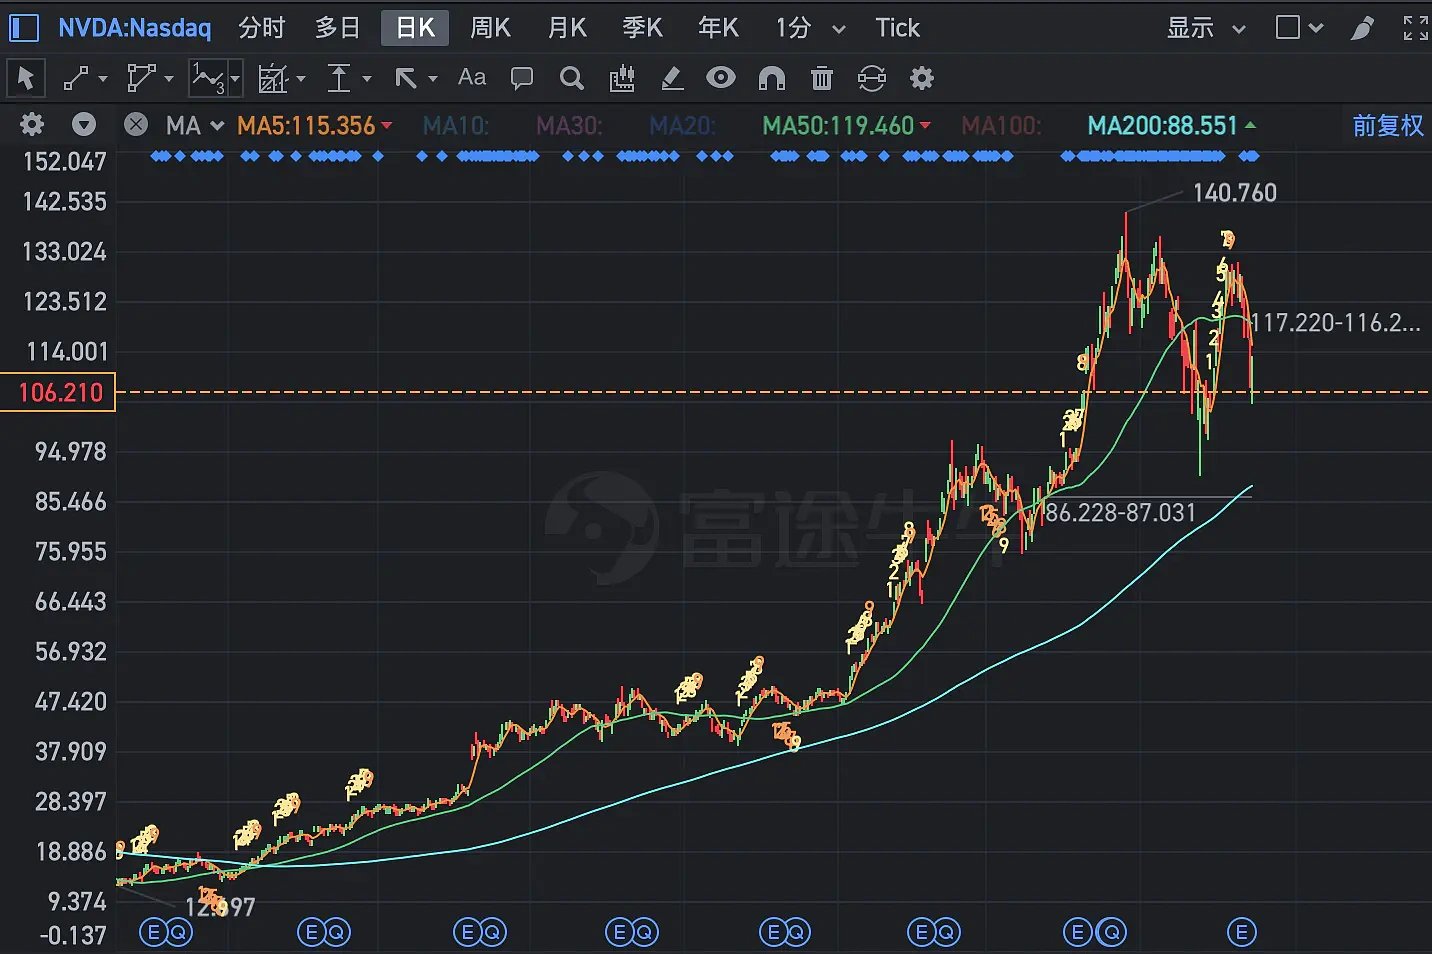
Task: Toggle the MA100 line
Action: click(1001, 126)
